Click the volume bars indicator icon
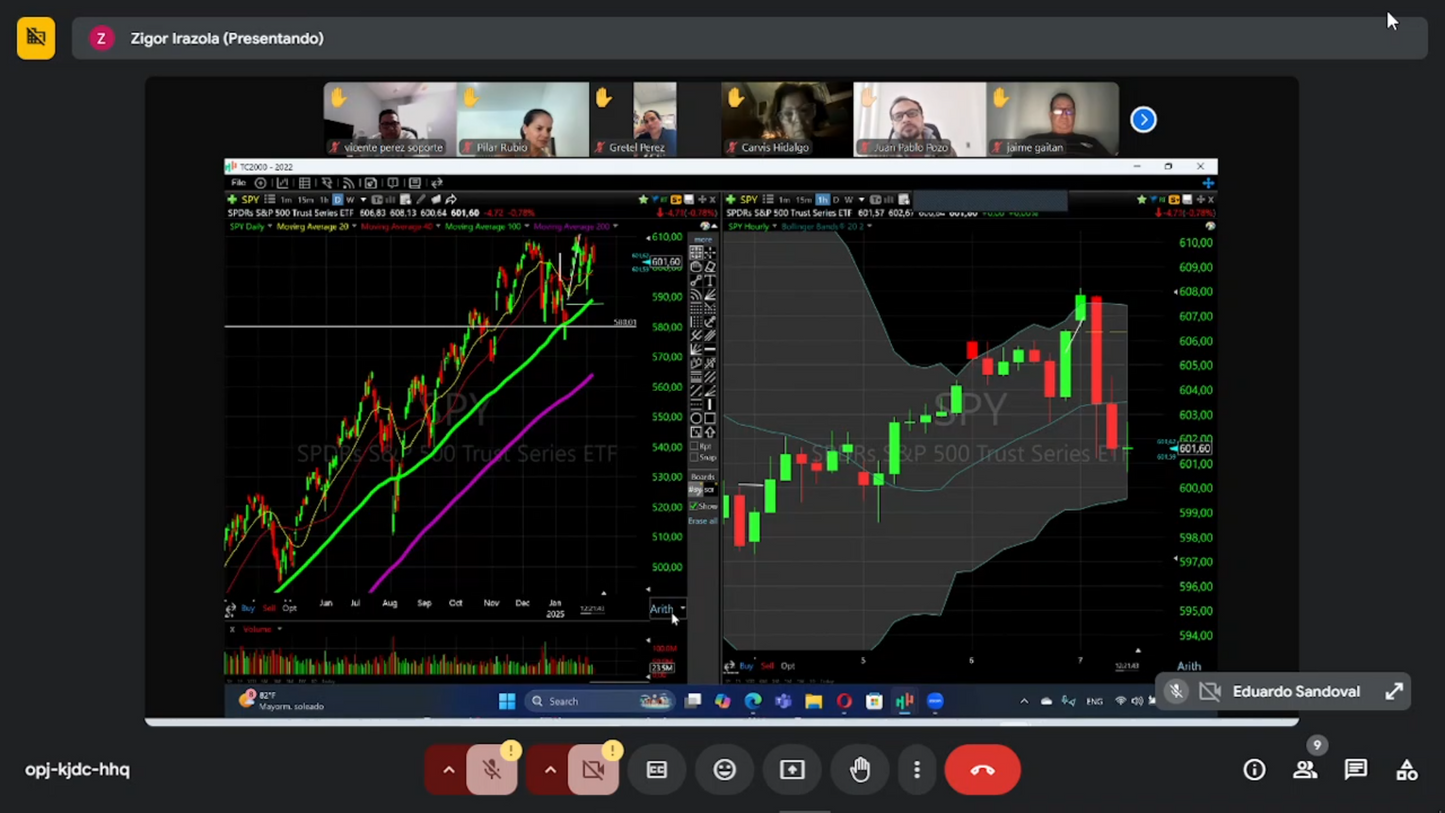 [389, 199]
